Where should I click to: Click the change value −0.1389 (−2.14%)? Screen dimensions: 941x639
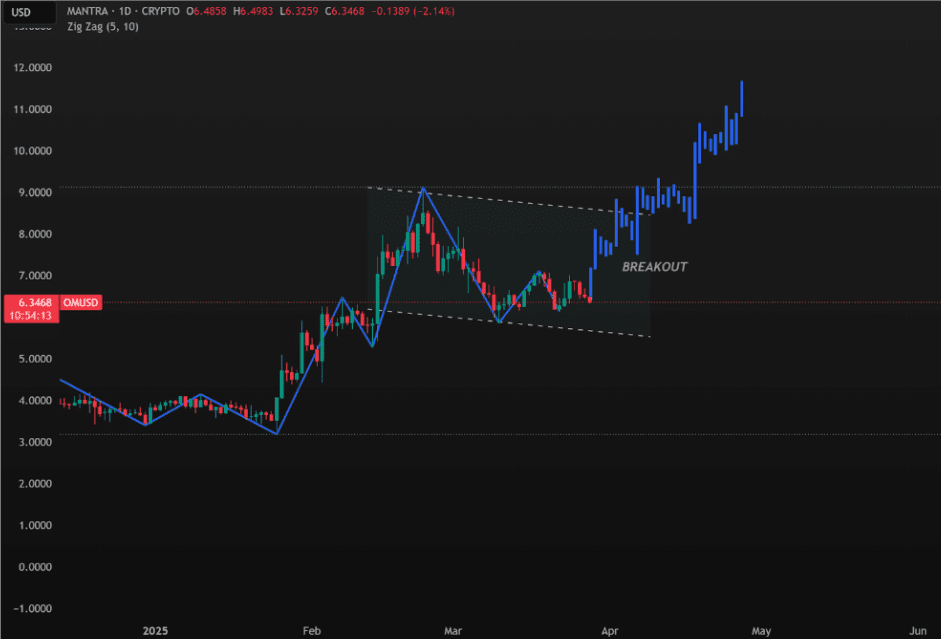413,11
